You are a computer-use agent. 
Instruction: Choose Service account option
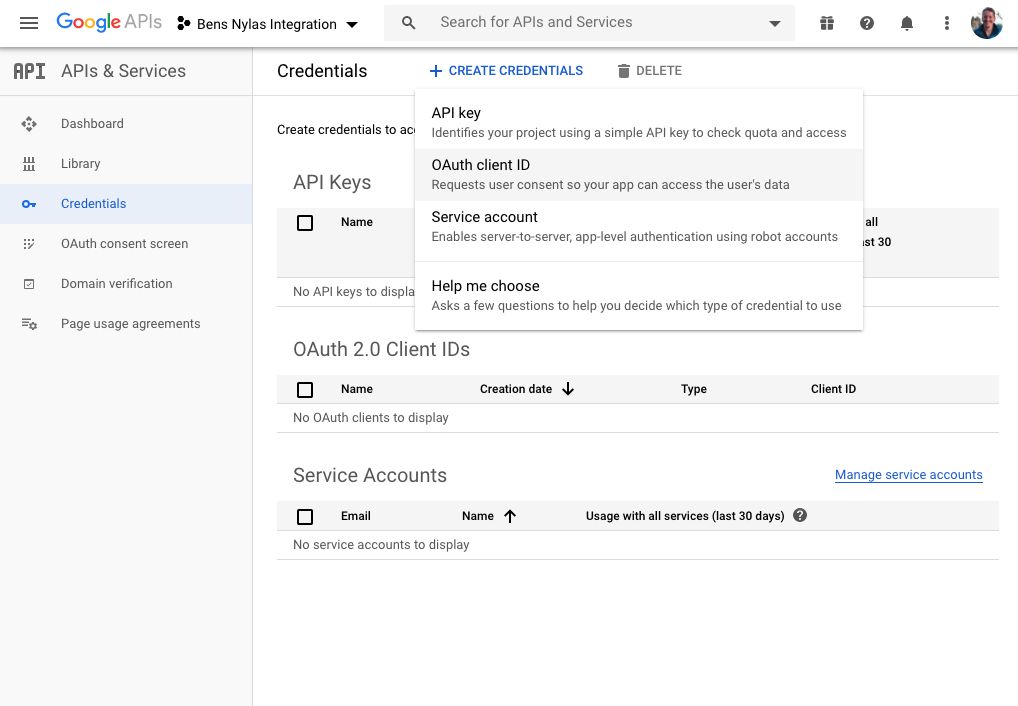(x=638, y=227)
